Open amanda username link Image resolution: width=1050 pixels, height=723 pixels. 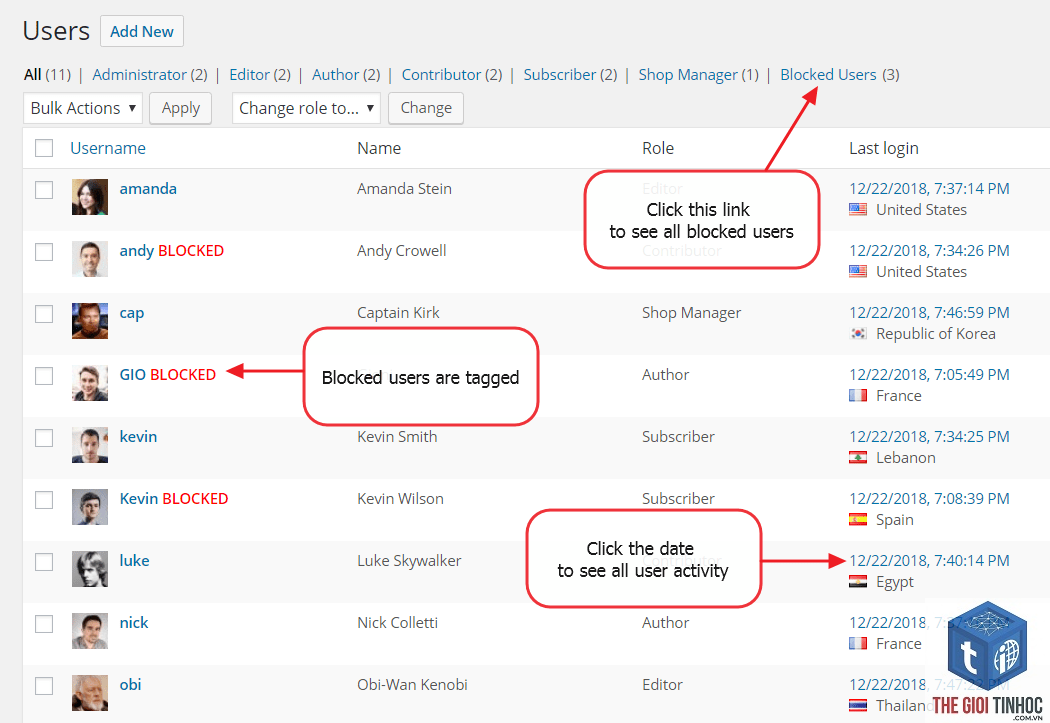[148, 189]
